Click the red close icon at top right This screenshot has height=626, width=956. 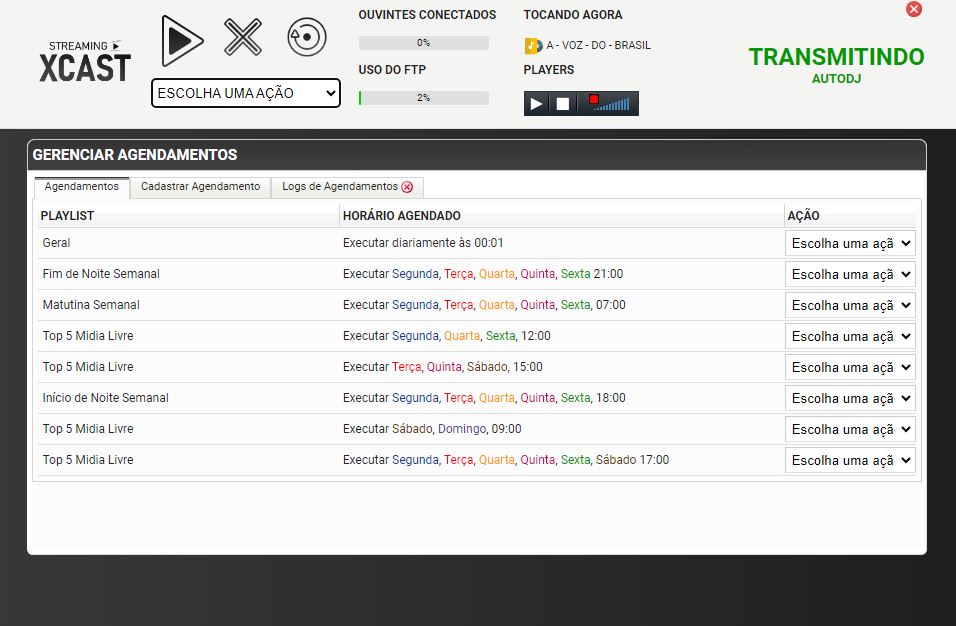[x=913, y=9]
